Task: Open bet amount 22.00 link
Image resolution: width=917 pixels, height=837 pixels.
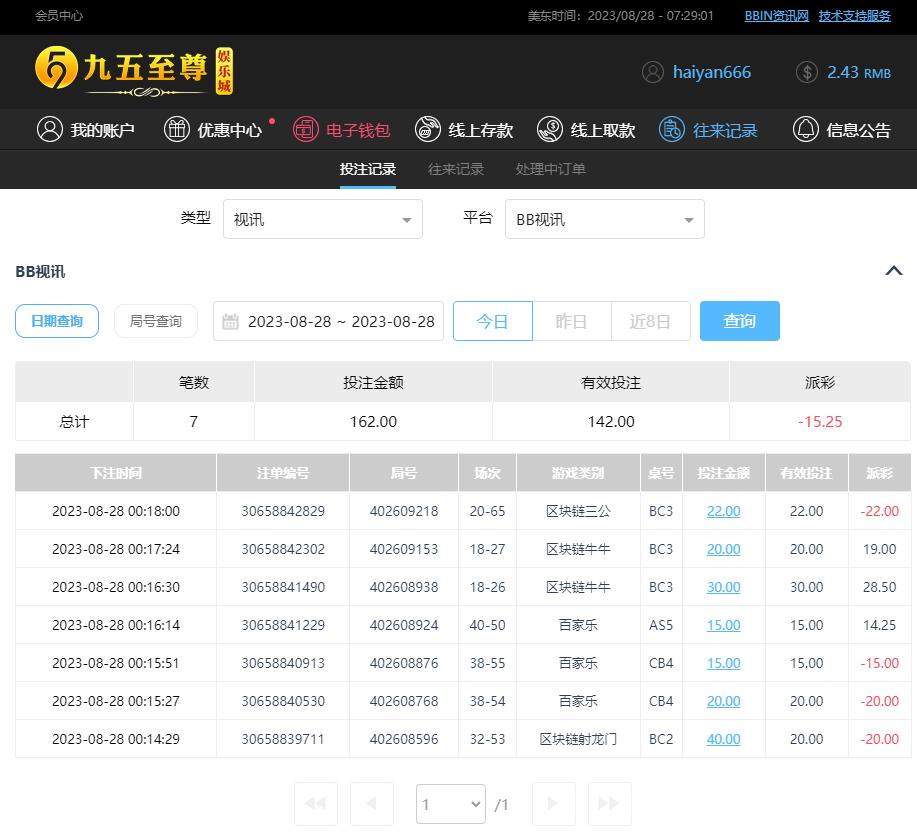Action: (x=723, y=511)
